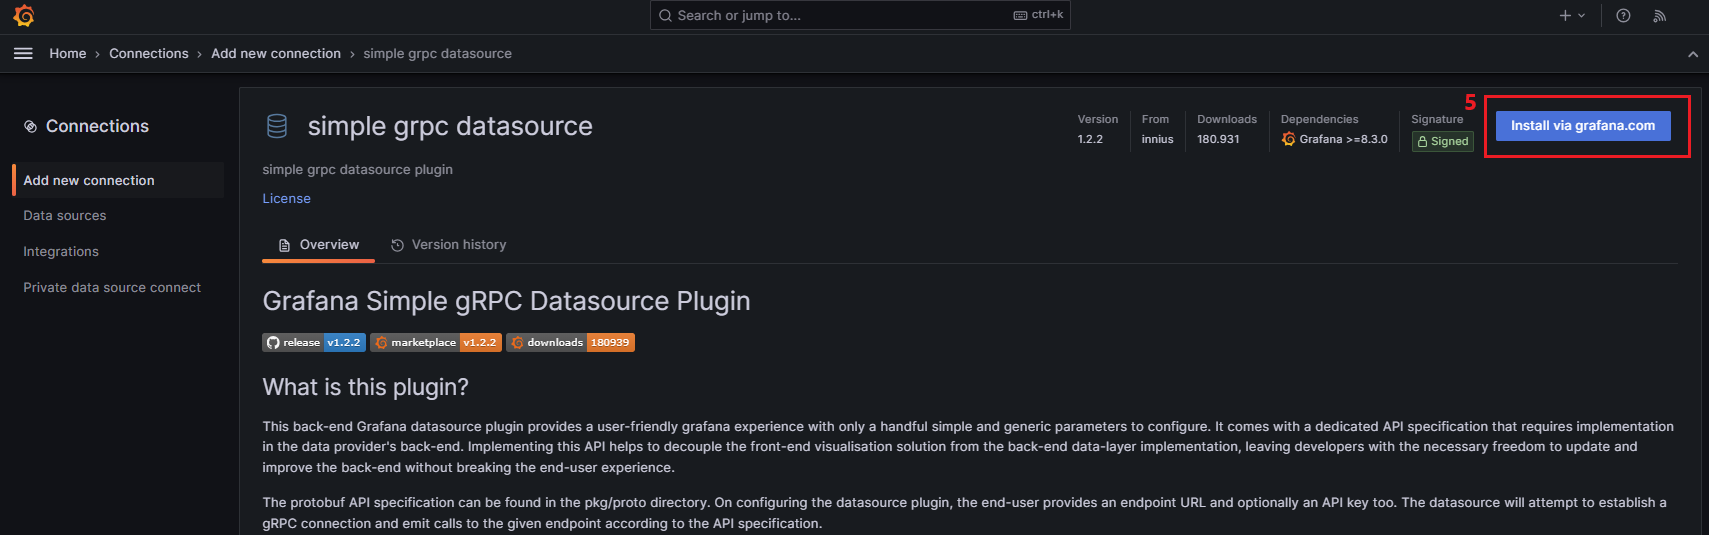Switch to the Version history tab
This screenshot has height=535, width=1709.
tap(448, 245)
